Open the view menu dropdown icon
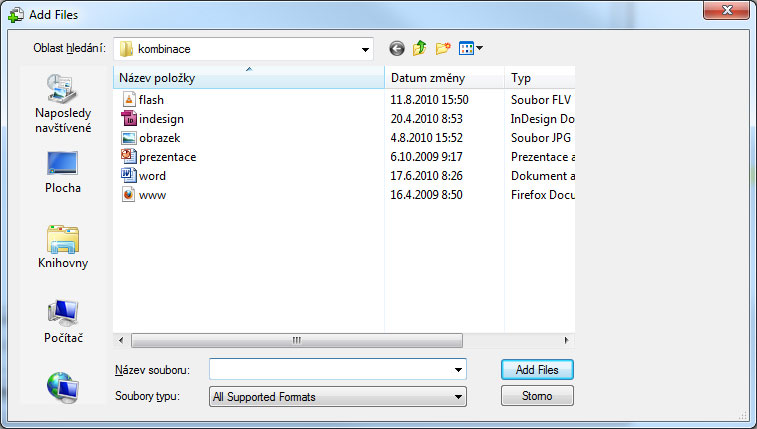757x429 pixels. 471,48
